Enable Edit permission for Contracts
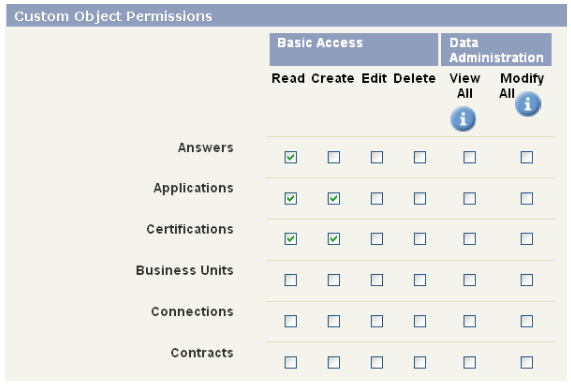The width and height of the screenshot is (571, 385). pyautogui.click(x=377, y=362)
